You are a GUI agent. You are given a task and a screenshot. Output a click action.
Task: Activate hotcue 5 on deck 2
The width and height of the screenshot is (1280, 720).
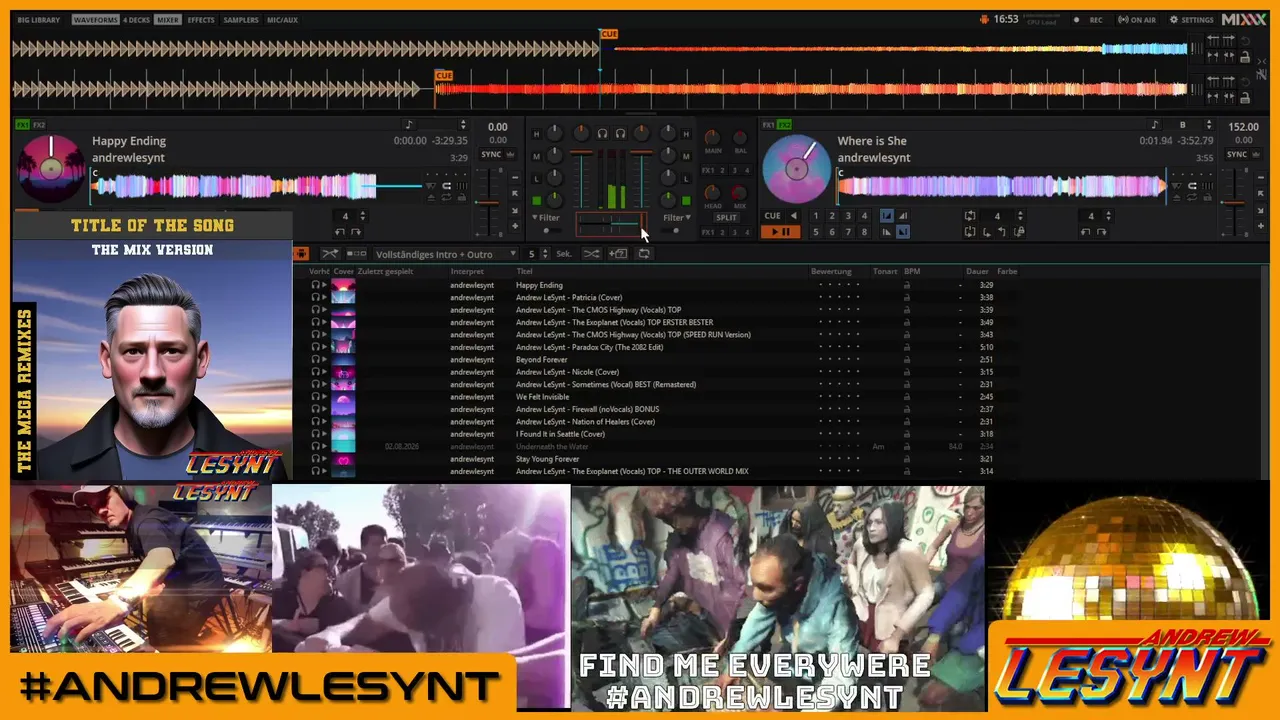pos(816,232)
